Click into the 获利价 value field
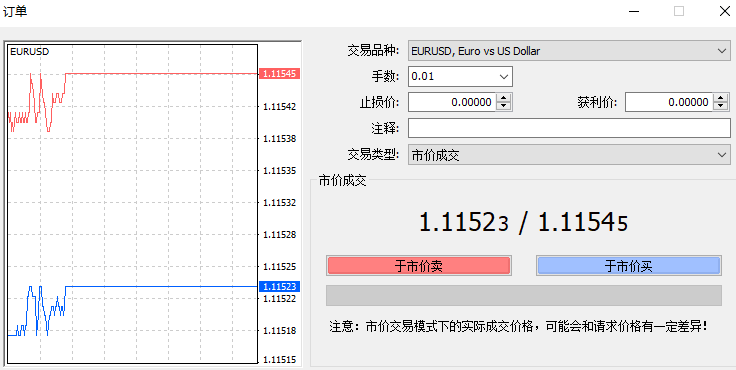 669,102
